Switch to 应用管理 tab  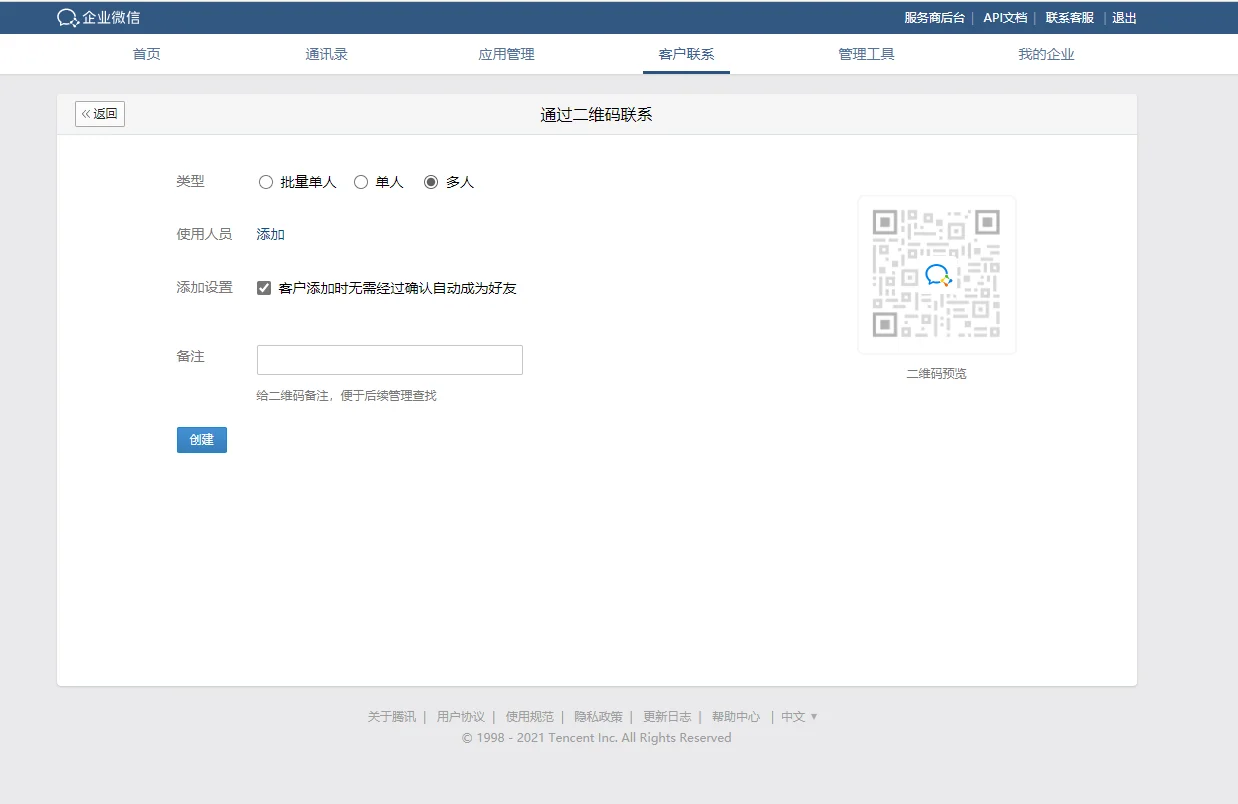(x=507, y=54)
